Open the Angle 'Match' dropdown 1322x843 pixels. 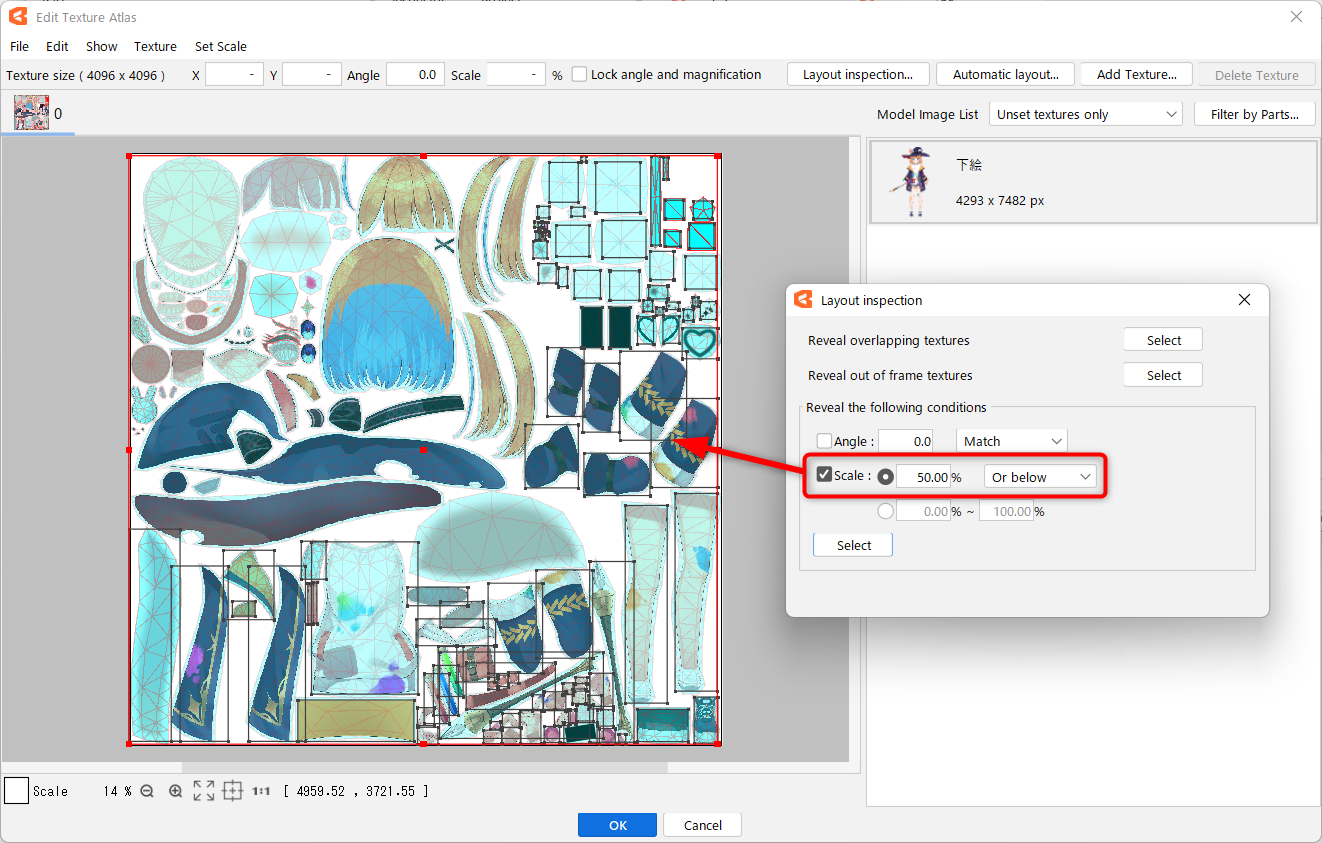[x=1011, y=441]
